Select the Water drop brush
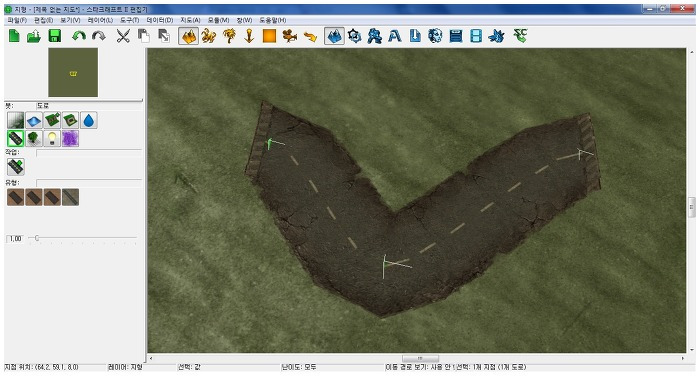Image resolution: width=700 pixels, height=376 pixels. 89,121
